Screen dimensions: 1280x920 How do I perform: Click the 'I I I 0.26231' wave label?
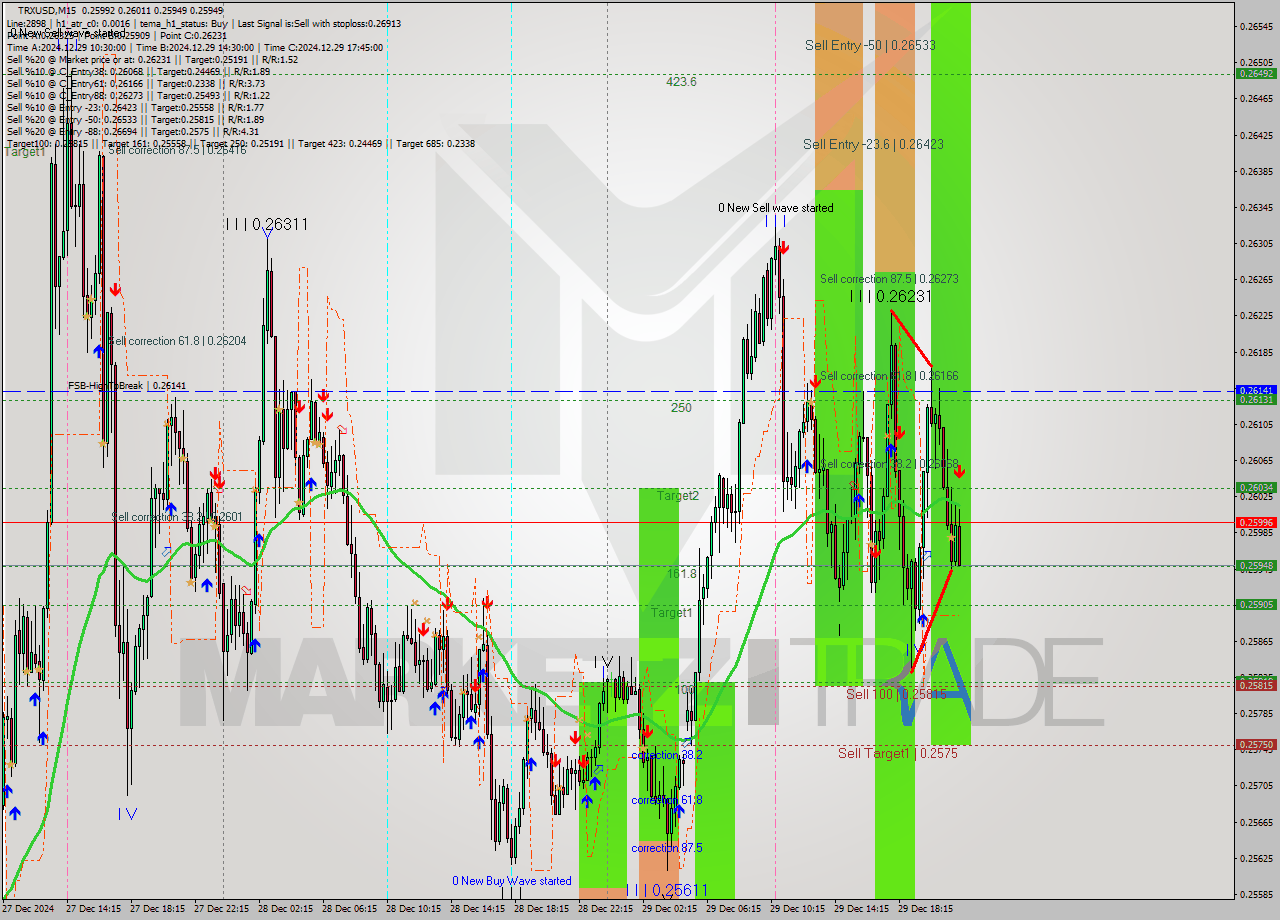point(890,296)
